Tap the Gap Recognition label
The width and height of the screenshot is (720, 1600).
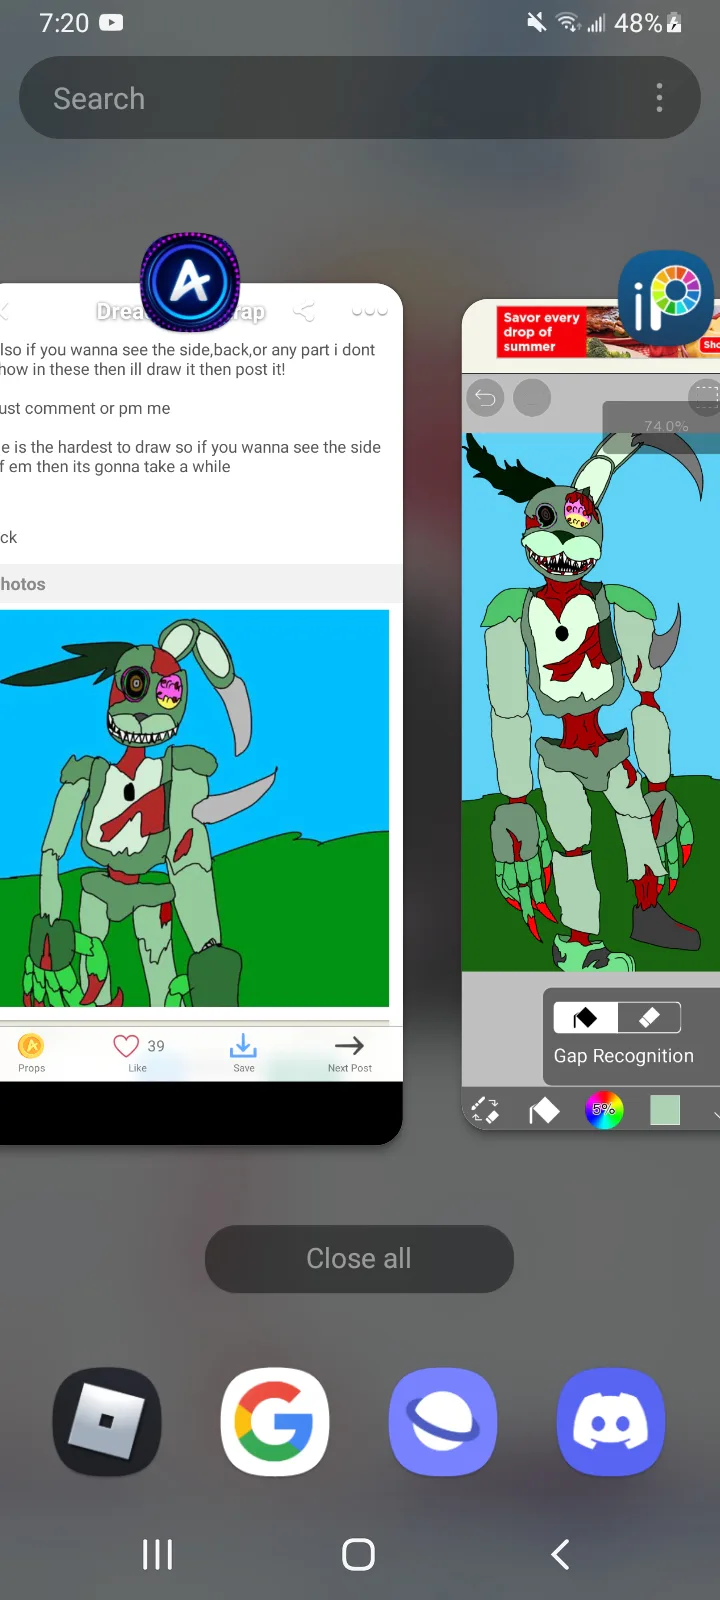pos(623,1056)
